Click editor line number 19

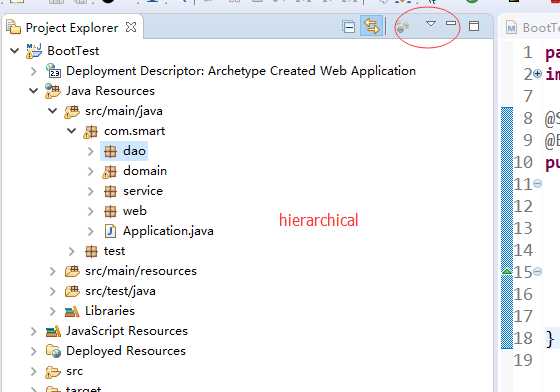(x=523, y=360)
